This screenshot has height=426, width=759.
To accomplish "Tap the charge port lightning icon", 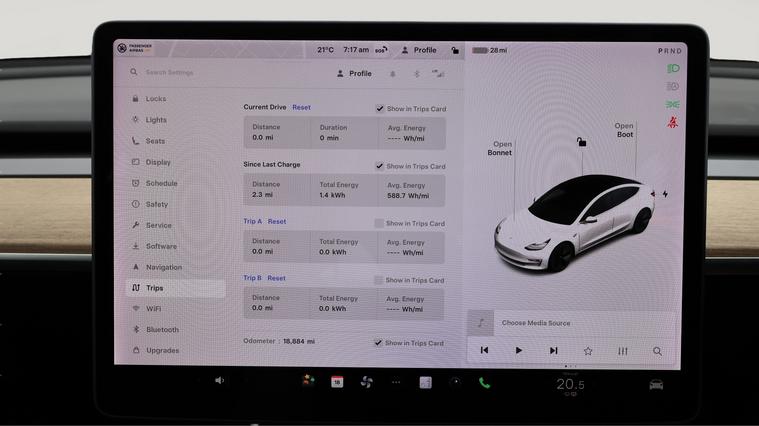I will tap(666, 194).
